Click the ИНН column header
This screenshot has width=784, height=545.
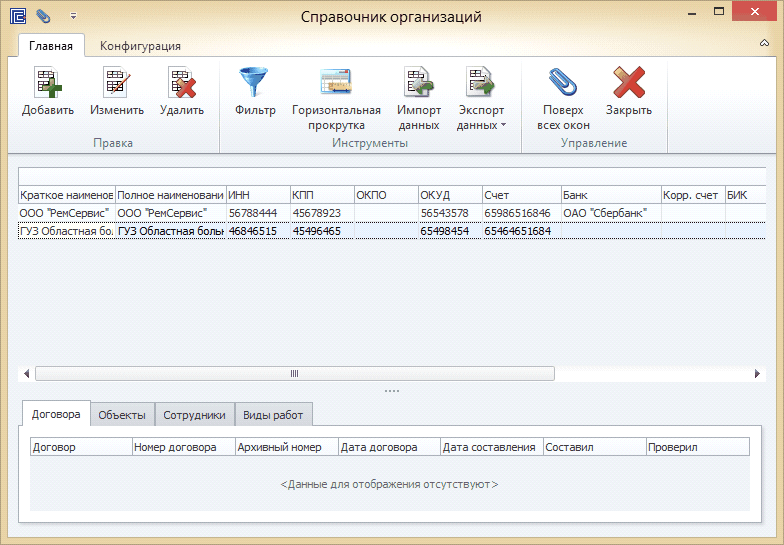[x=258, y=195]
